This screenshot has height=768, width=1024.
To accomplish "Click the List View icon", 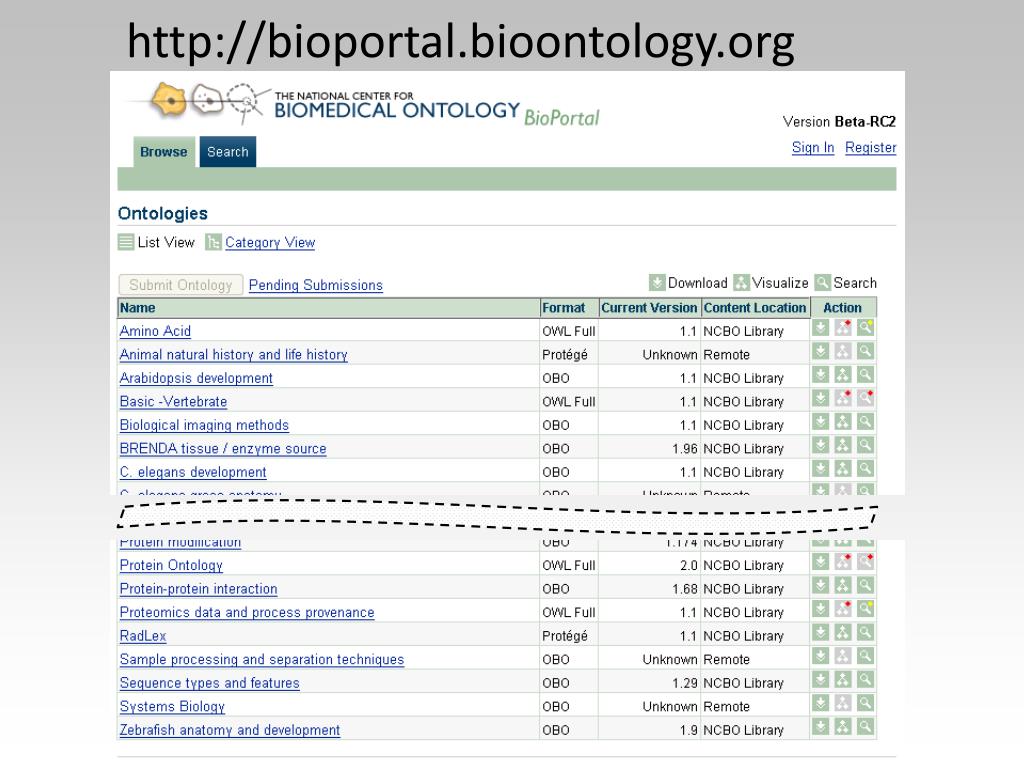I will [x=126, y=242].
